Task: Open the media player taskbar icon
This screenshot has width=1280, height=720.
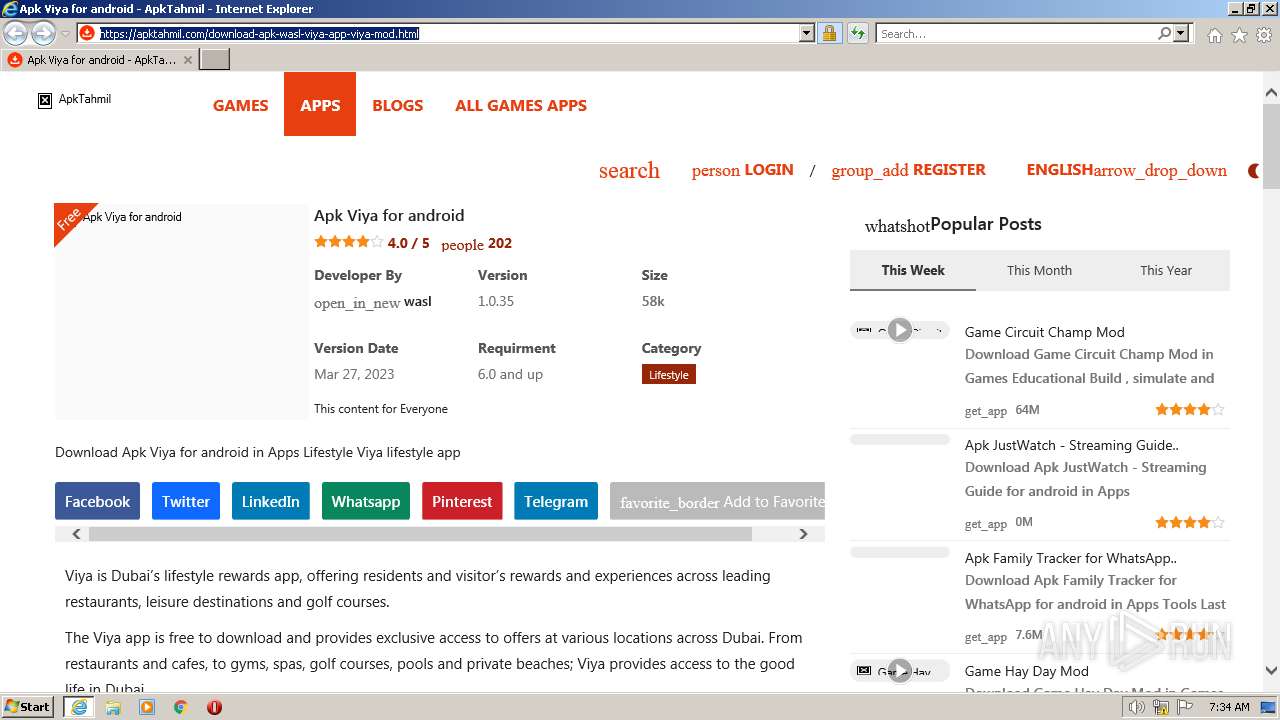Action: (147, 707)
